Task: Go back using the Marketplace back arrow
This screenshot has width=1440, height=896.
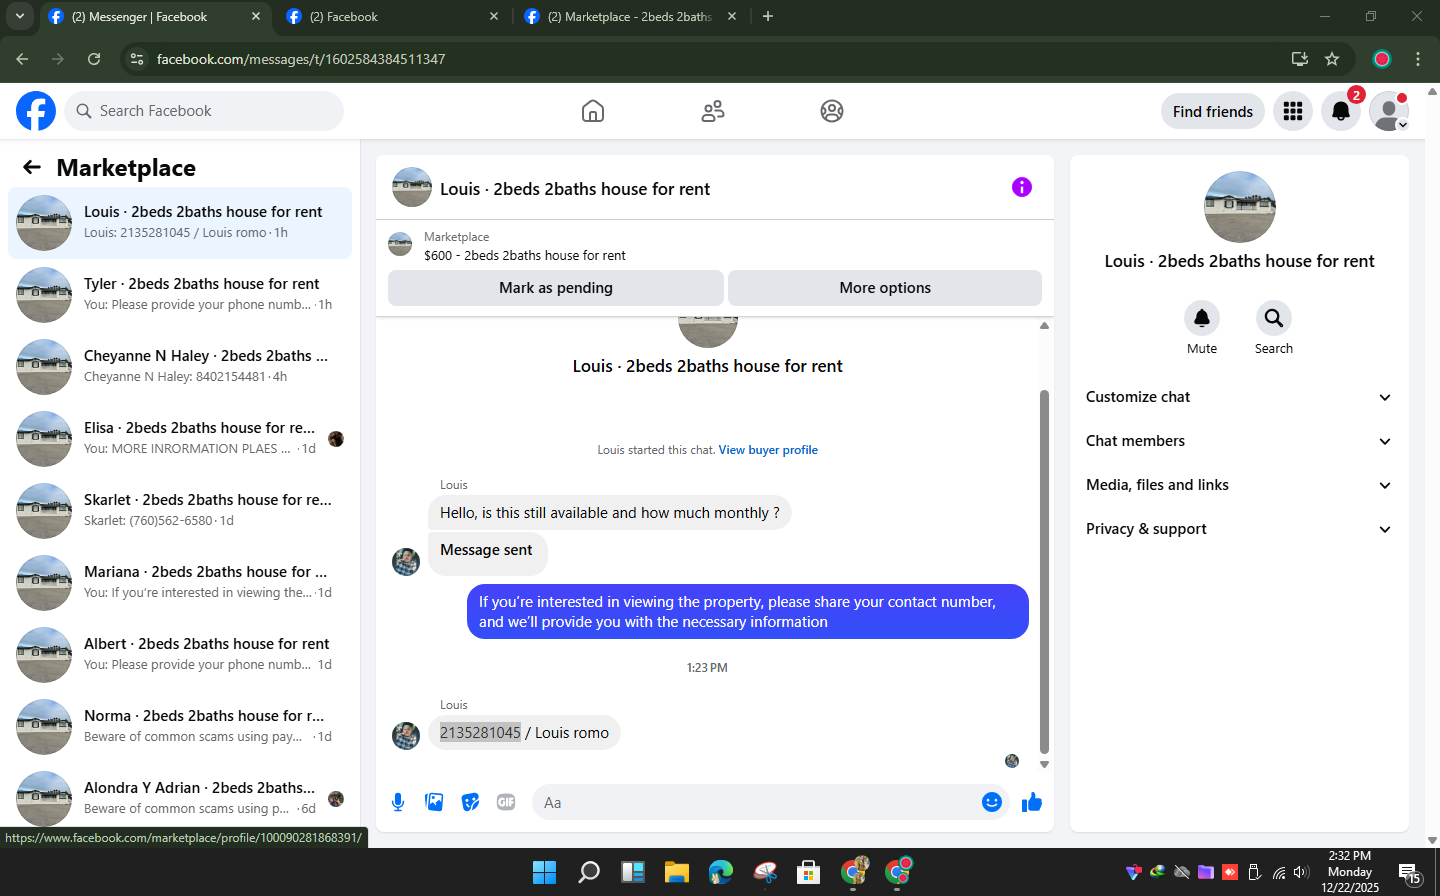Action: [x=32, y=167]
